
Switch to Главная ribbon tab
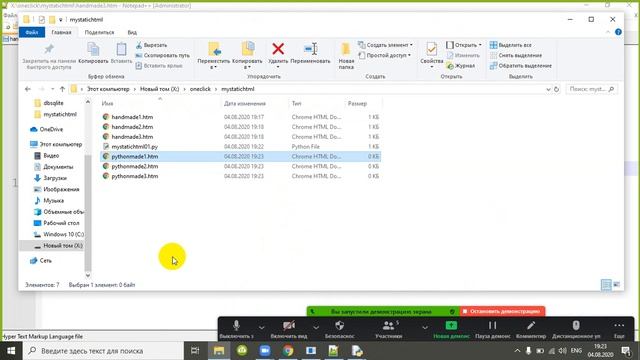point(61,32)
